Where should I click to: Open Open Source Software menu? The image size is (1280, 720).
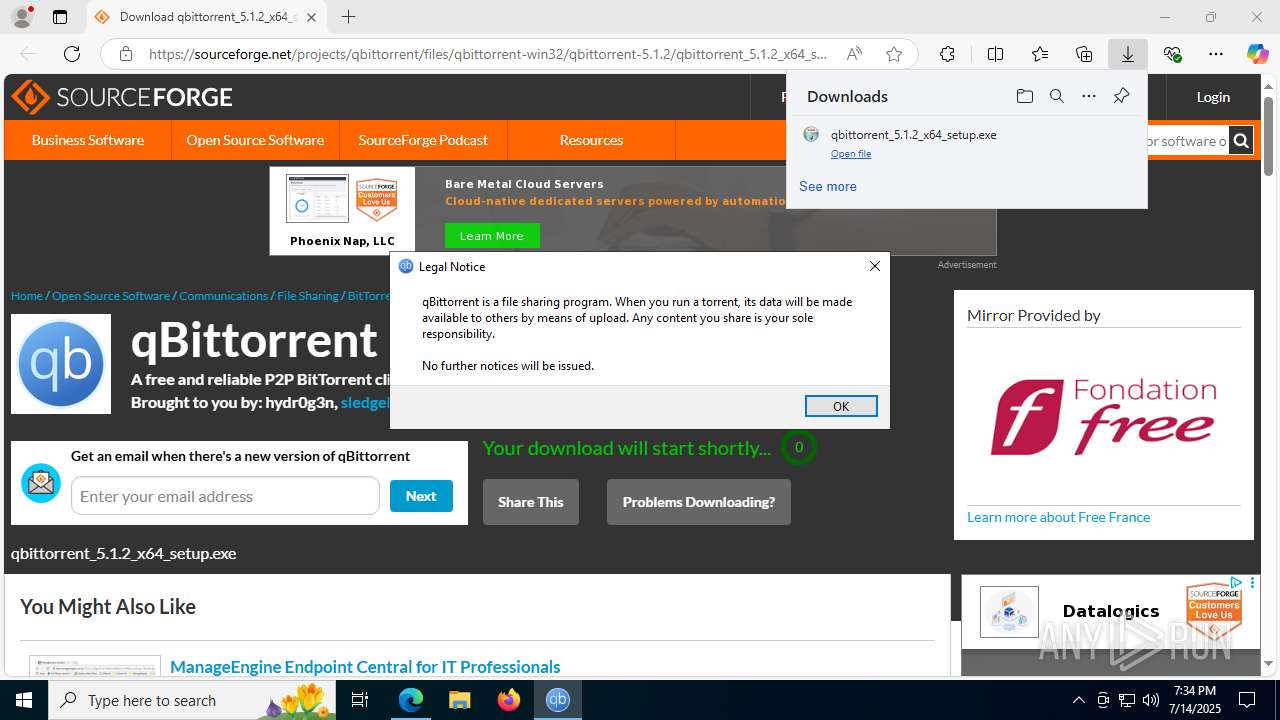tap(255, 140)
